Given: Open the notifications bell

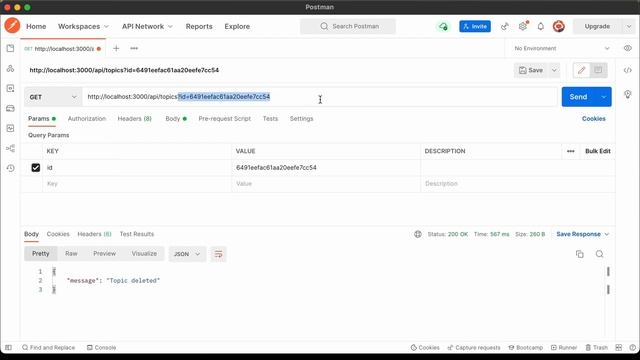Looking at the screenshot, I should [x=540, y=27].
